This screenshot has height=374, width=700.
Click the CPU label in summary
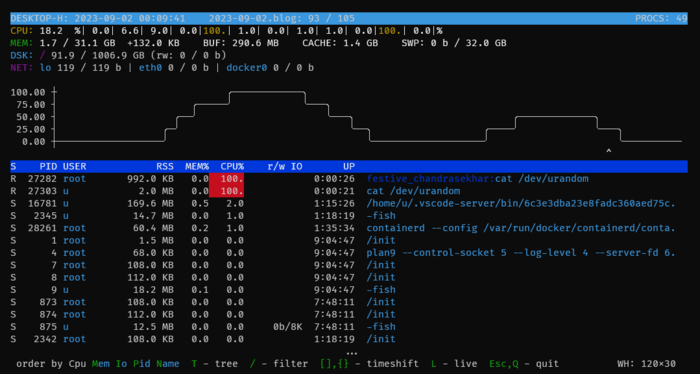click(x=22, y=31)
